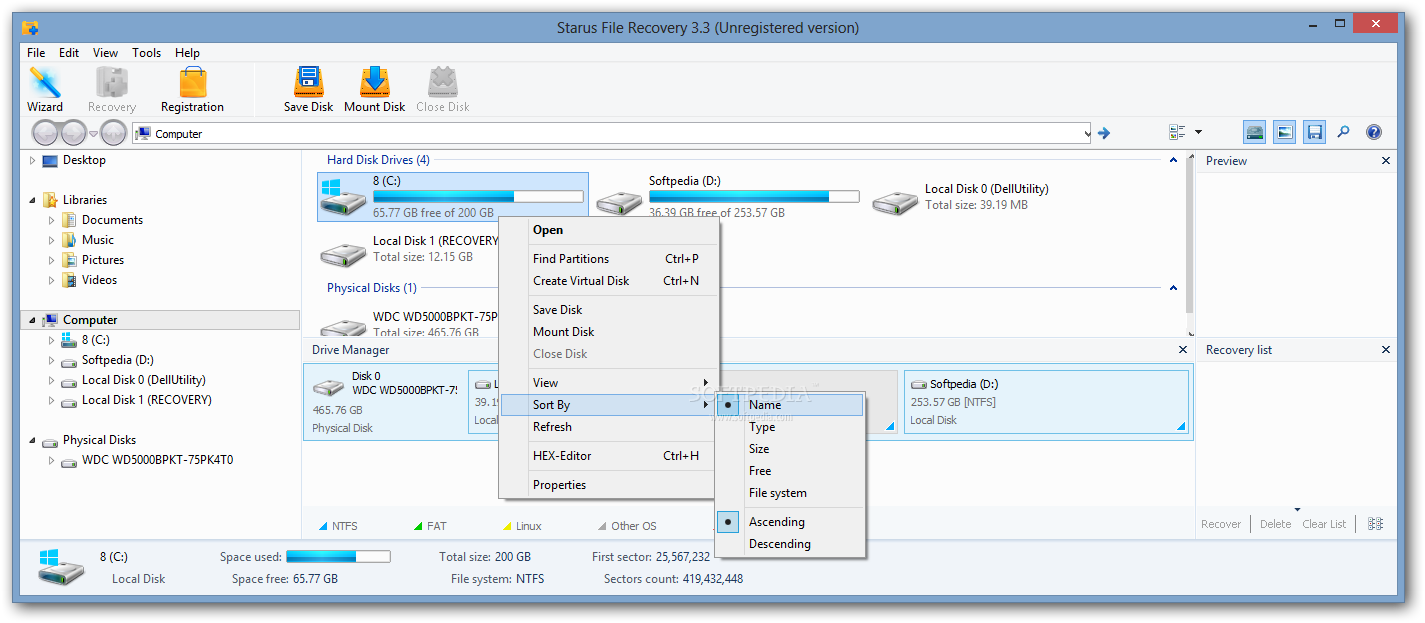This screenshot has width=1425, height=623.
Task: Click the Recovery toolbar icon
Action: [x=111, y=89]
